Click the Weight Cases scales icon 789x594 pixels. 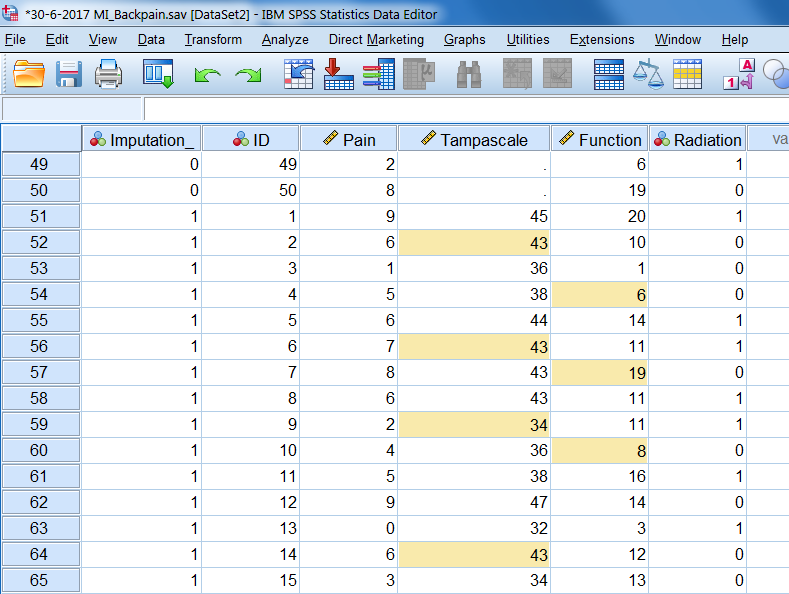coord(649,73)
